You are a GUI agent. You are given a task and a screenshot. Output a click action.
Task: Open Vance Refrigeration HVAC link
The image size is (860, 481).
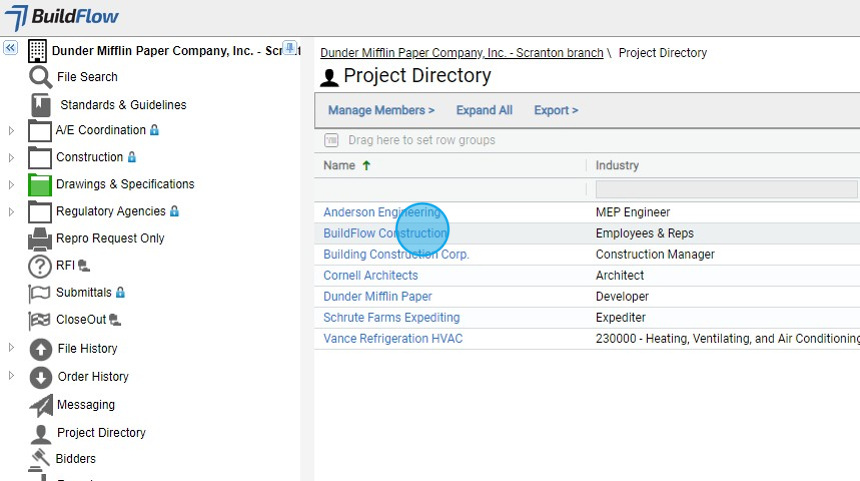tap(393, 339)
